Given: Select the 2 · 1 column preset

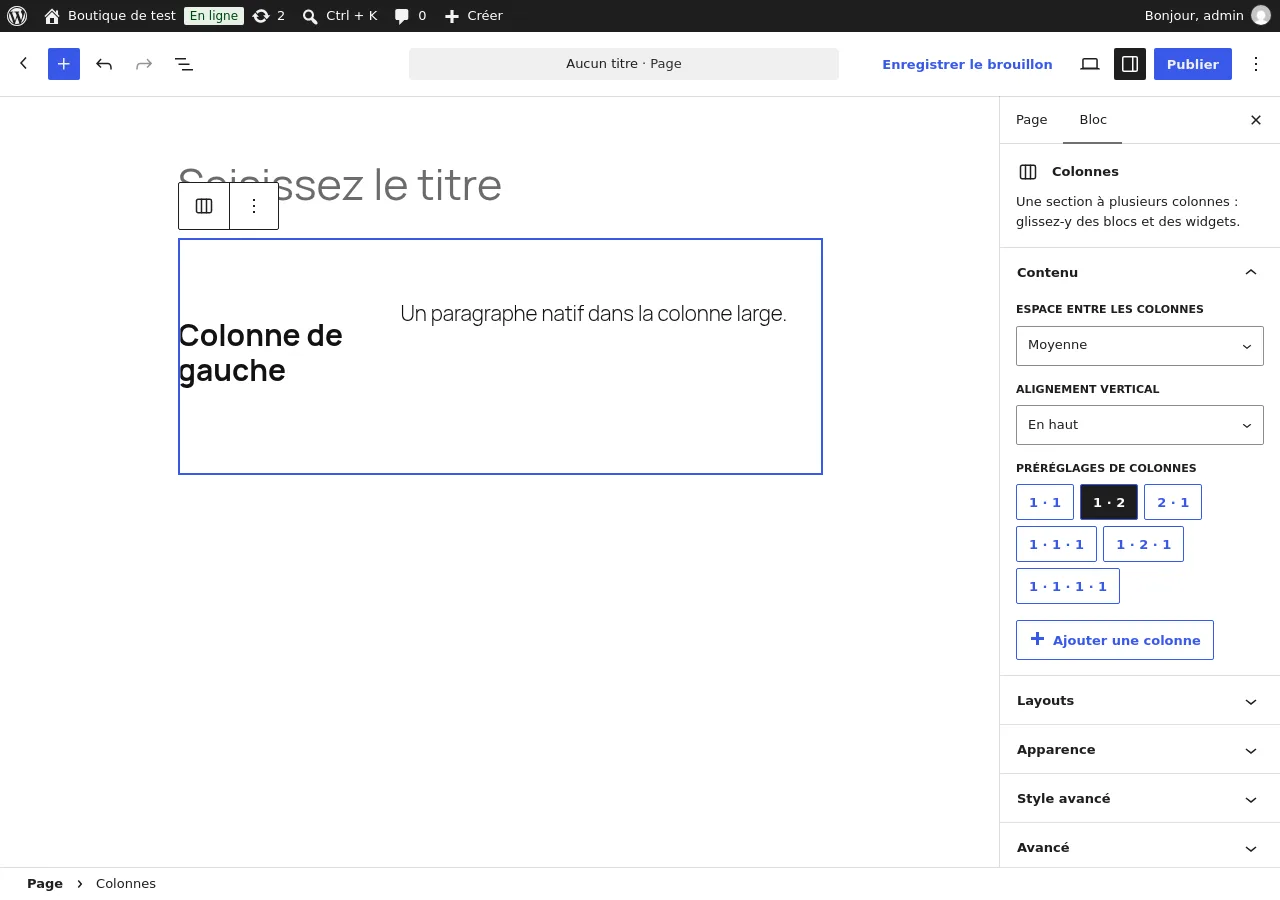Looking at the screenshot, I should (1173, 502).
